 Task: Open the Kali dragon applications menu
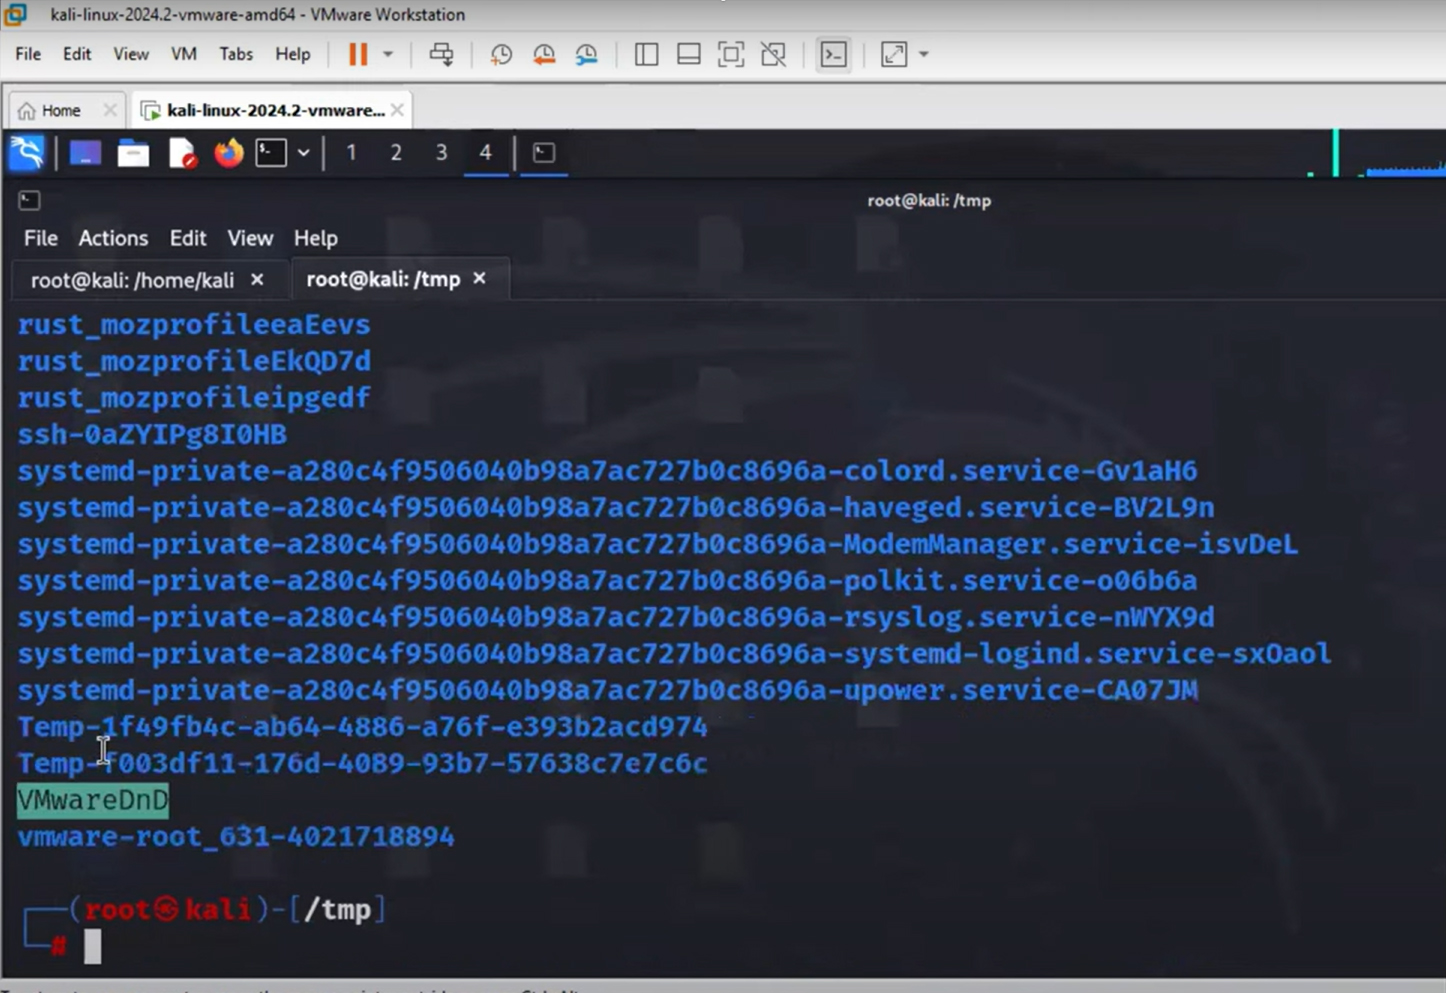27,153
